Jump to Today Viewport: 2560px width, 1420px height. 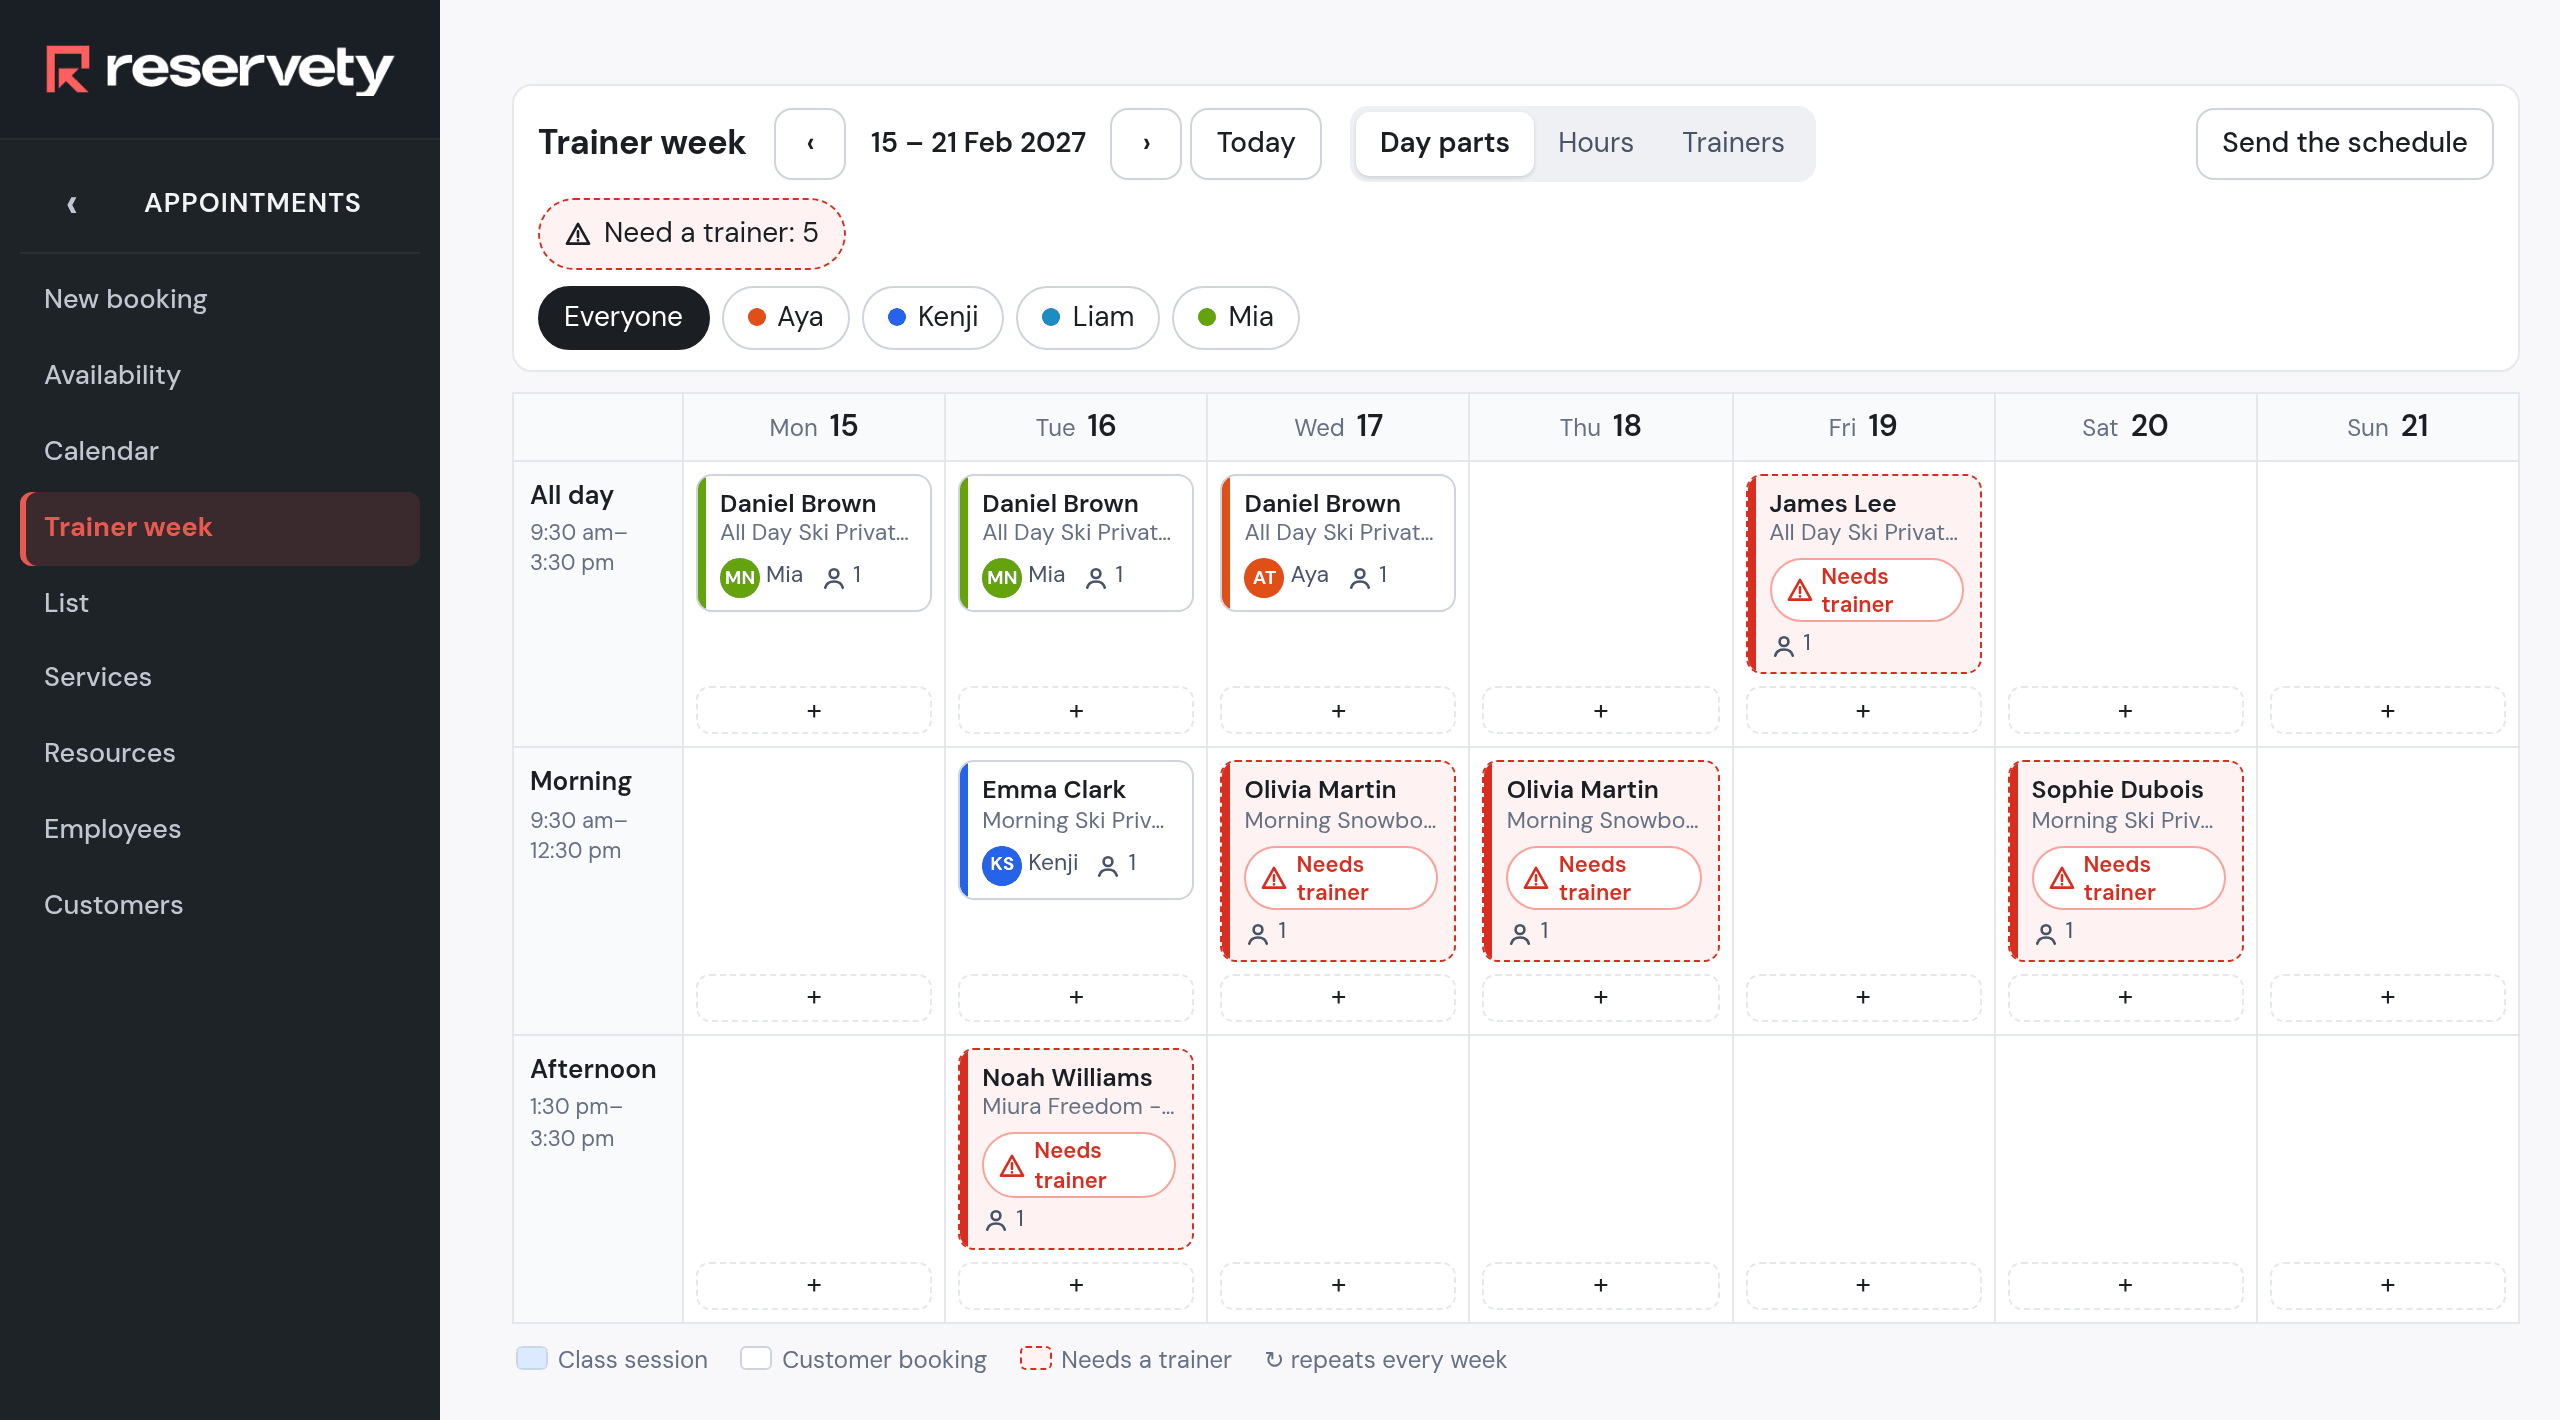click(1256, 143)
